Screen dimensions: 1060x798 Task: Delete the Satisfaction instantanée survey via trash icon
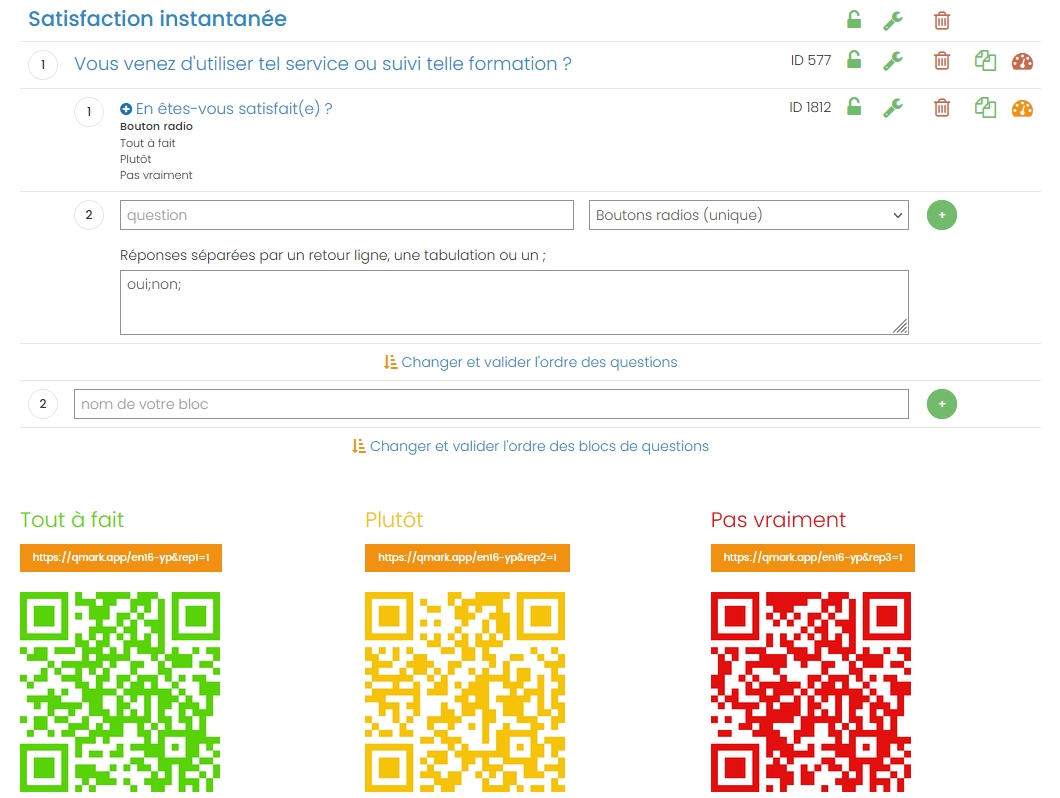point(942,20)
